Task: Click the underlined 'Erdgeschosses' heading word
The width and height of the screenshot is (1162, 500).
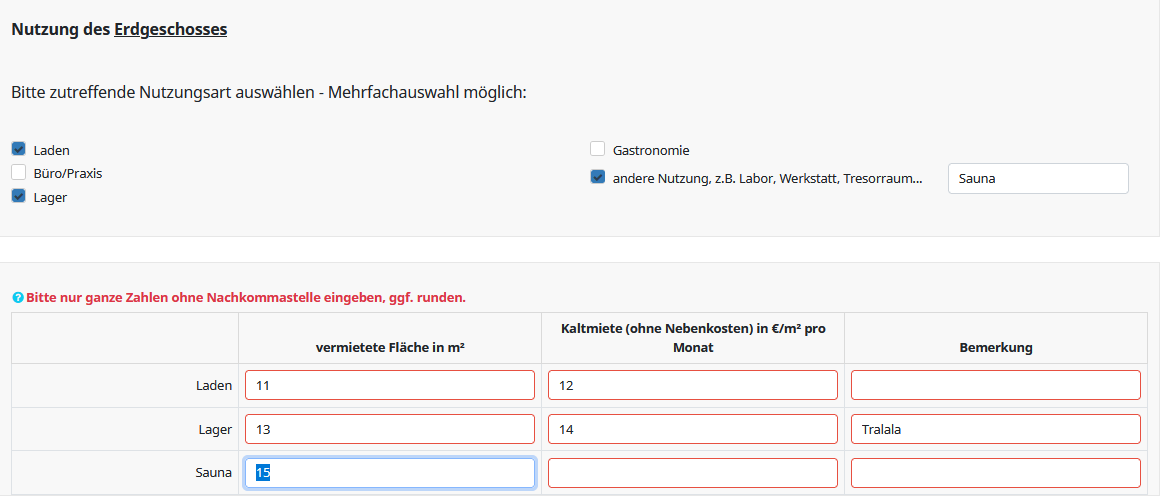Action: pyautogui.click(x=171, y=30)
